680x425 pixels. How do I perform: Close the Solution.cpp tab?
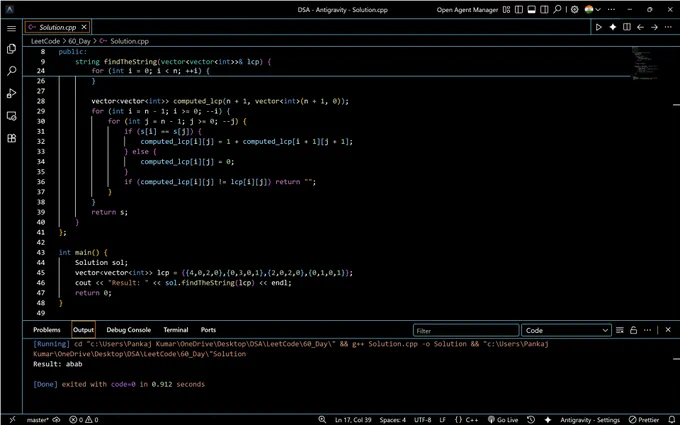click(x=84, y=27)
